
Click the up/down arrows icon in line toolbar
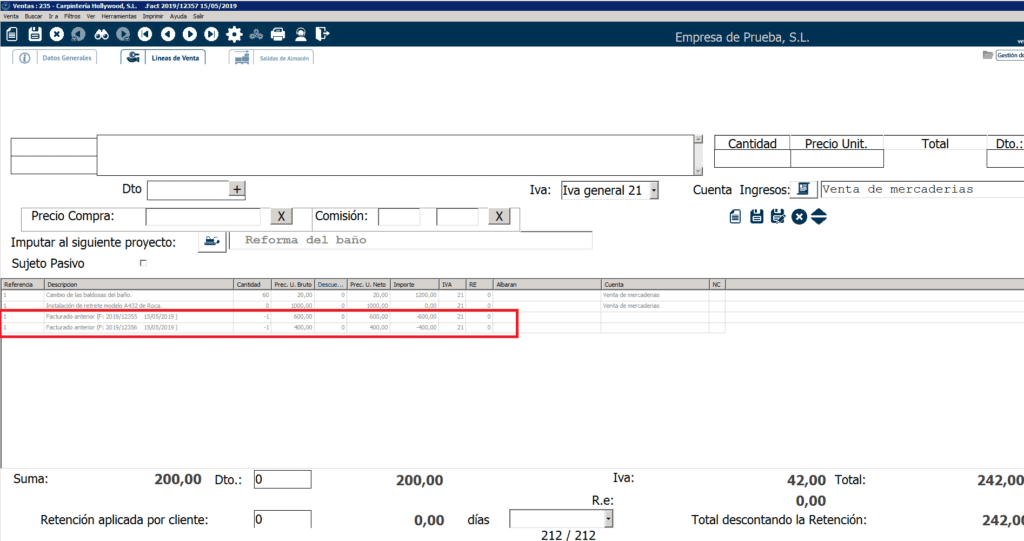819,216
